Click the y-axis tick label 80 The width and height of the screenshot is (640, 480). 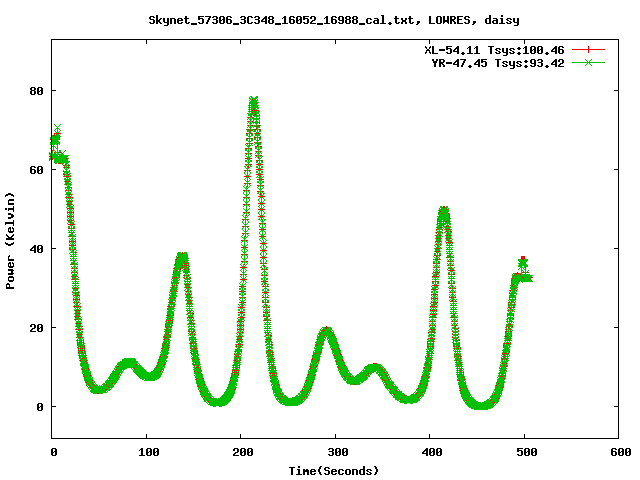pyautogui.click(x=36, y=91)
